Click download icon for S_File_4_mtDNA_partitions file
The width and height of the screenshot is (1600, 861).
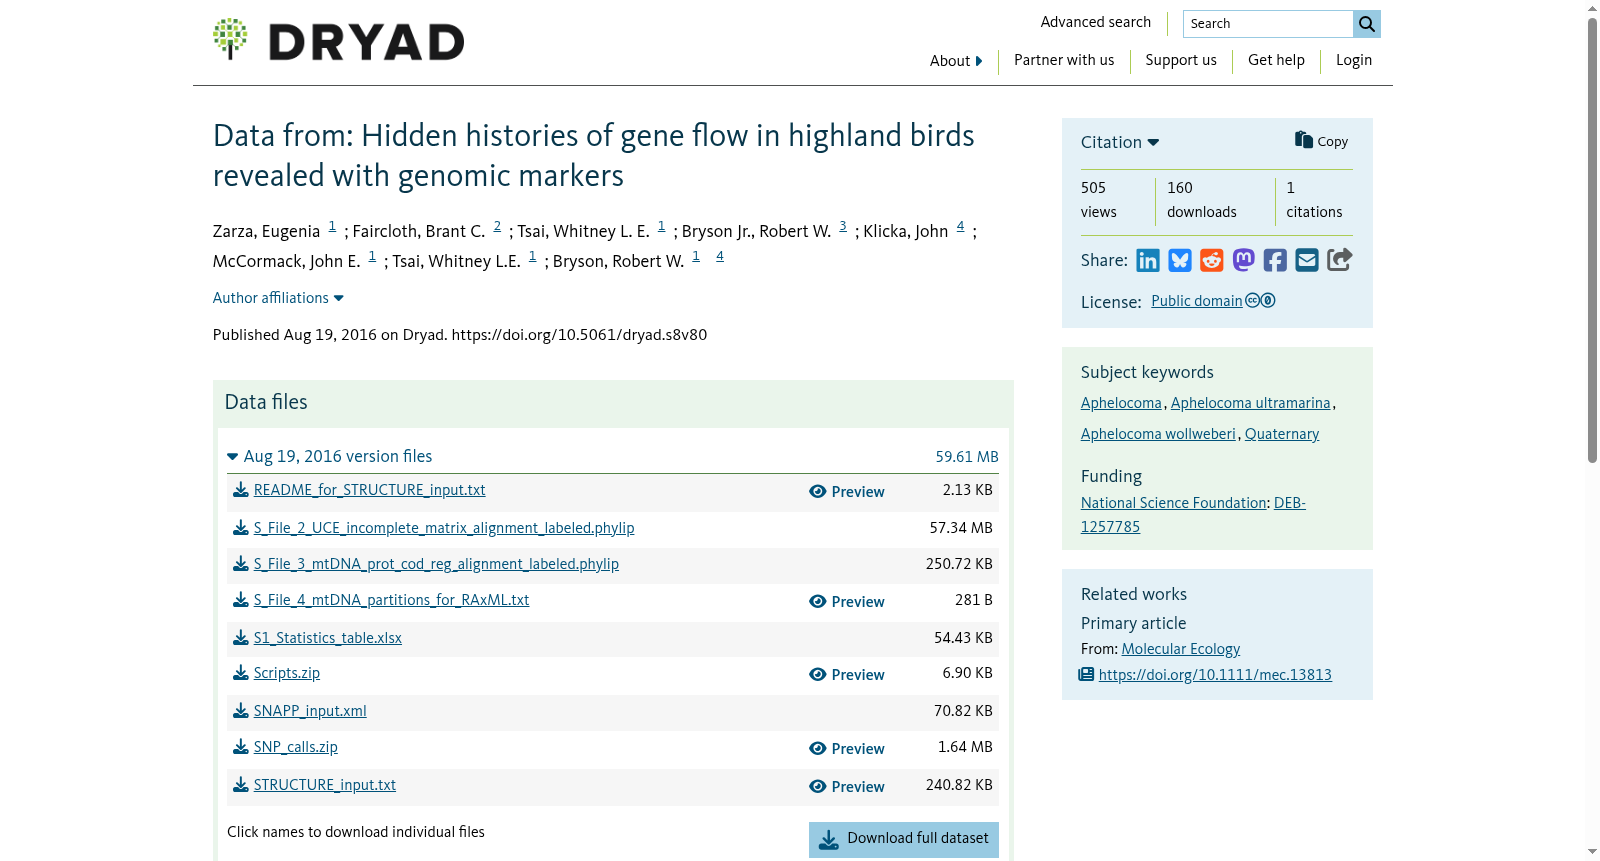241,600
